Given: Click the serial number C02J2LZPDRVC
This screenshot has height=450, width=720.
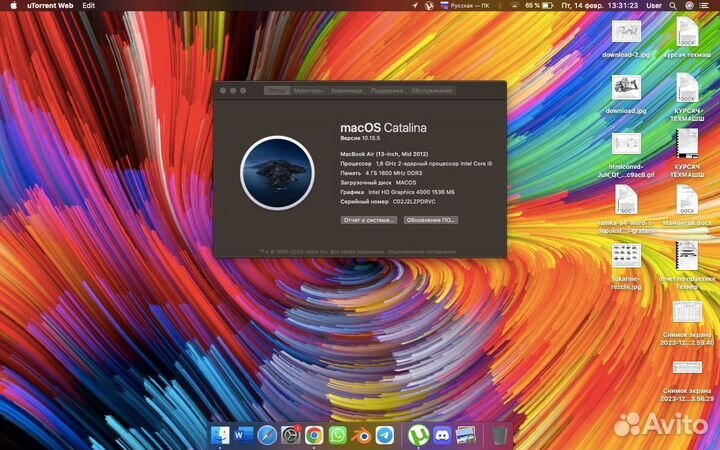Looking at the screenshot, I should point(414,202).
